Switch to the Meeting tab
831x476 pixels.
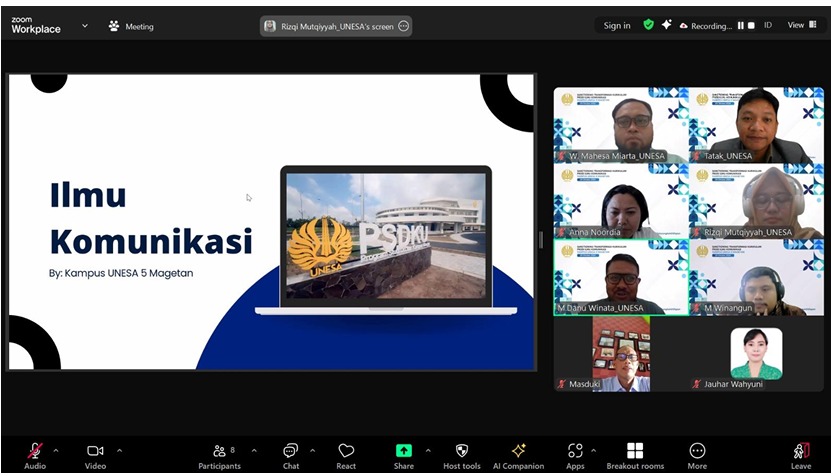[131, 27]
